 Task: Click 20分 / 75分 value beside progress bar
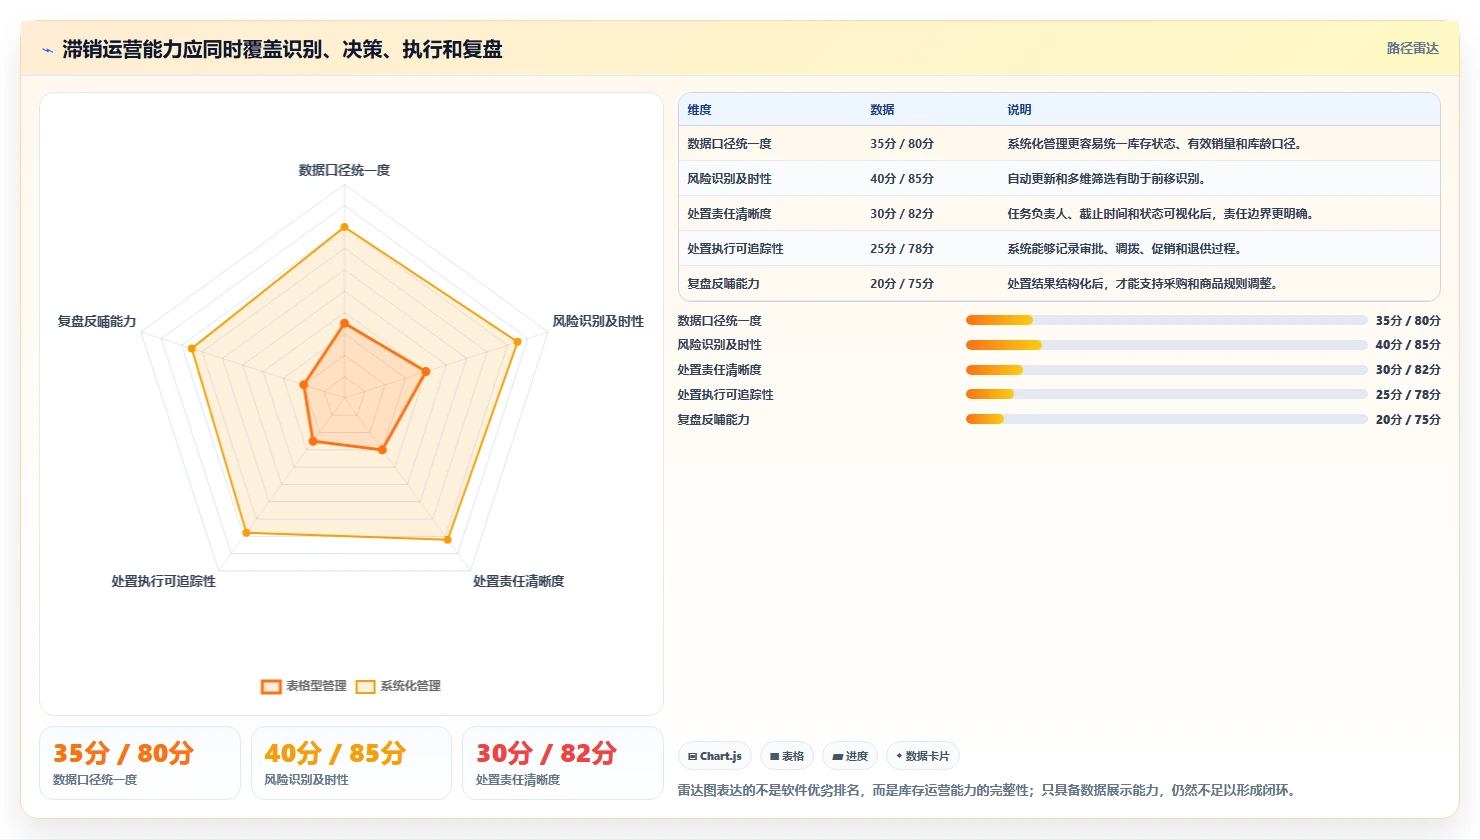tap(1408, 420)
